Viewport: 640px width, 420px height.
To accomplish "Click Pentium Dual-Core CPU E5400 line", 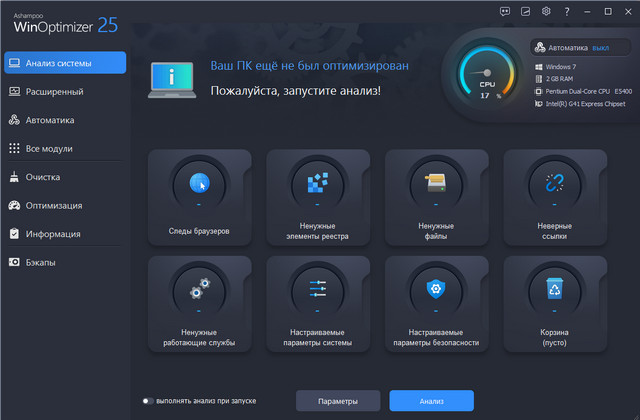I will coord(584,91).
